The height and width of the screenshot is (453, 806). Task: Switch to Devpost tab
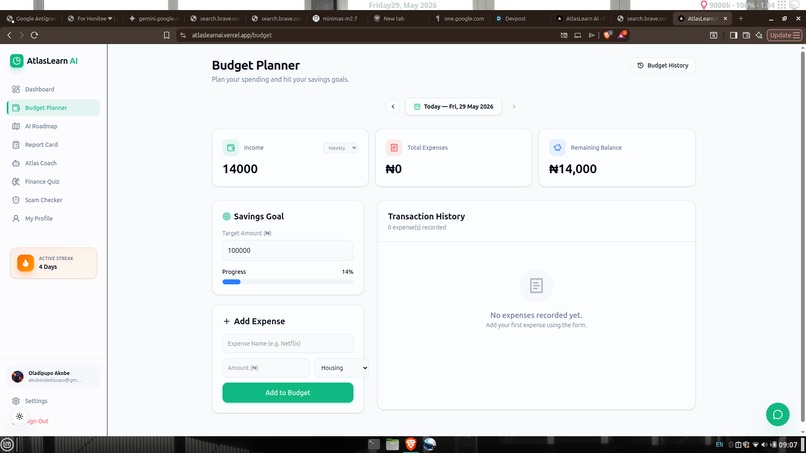[x=514, y=19]
